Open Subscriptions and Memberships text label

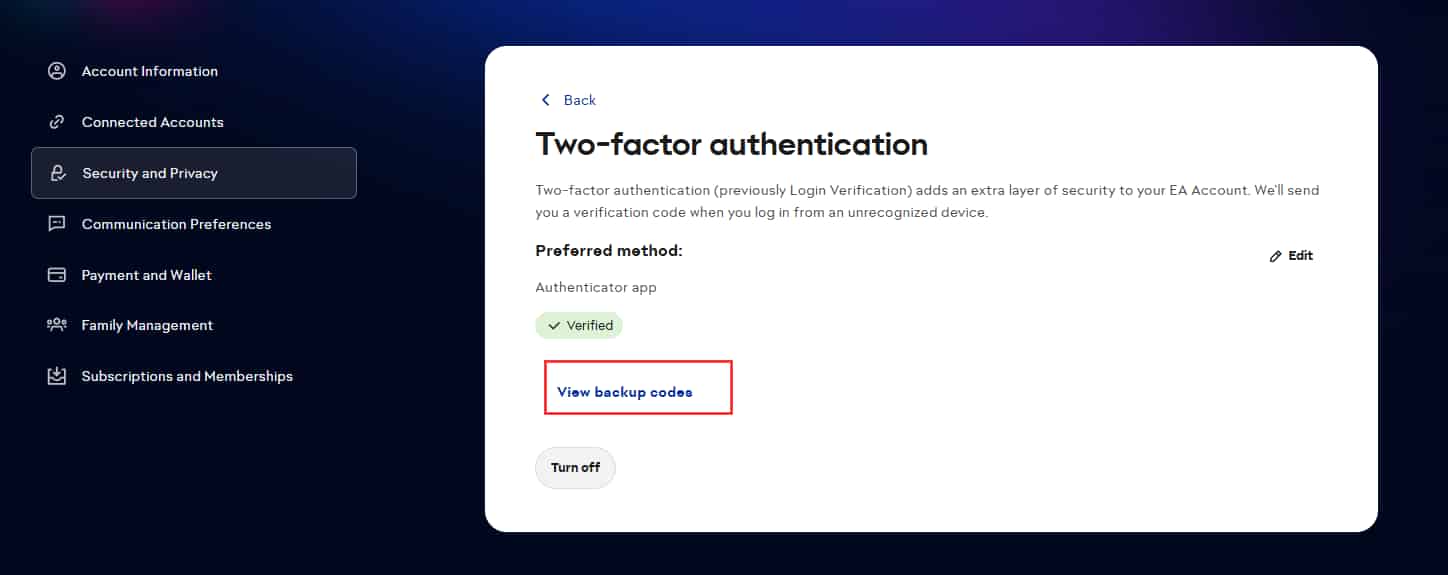(x=187, y=376)
